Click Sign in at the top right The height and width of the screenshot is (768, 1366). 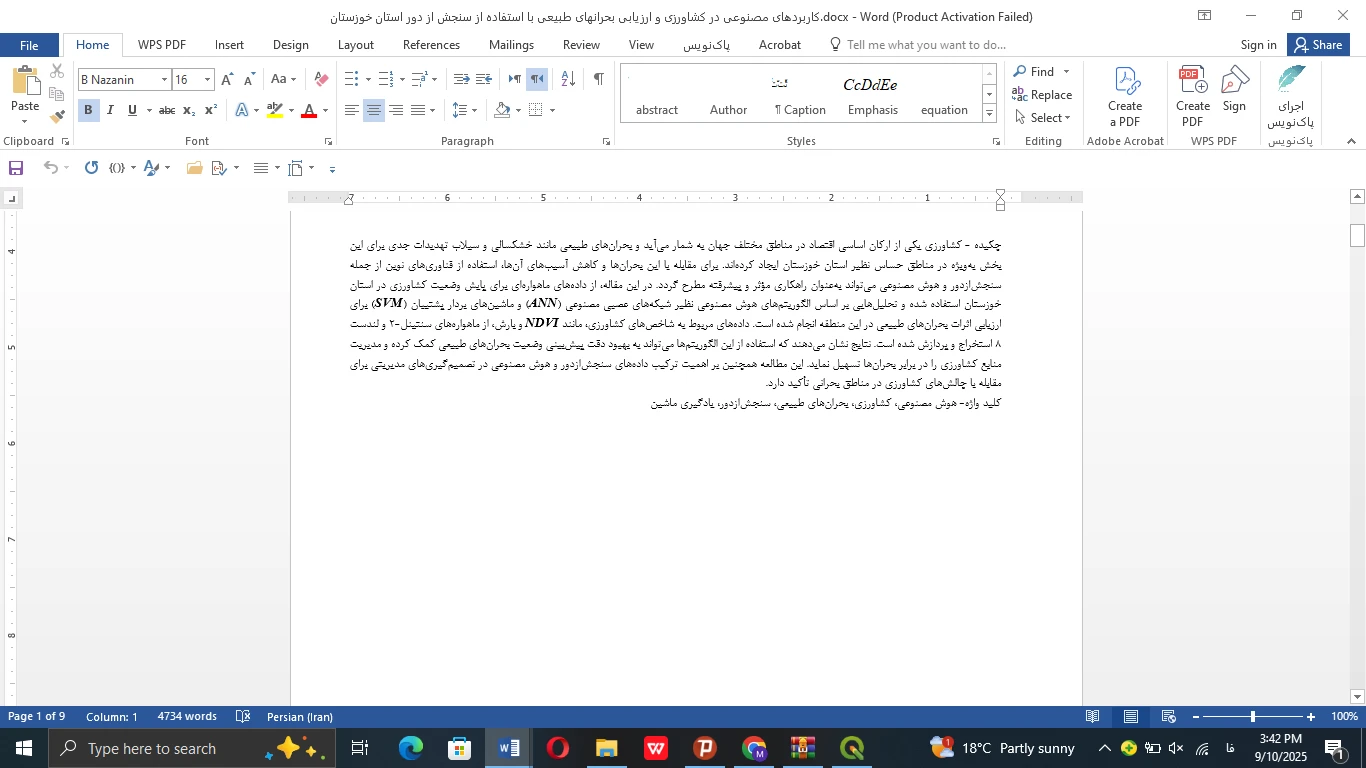point(1258,45)
